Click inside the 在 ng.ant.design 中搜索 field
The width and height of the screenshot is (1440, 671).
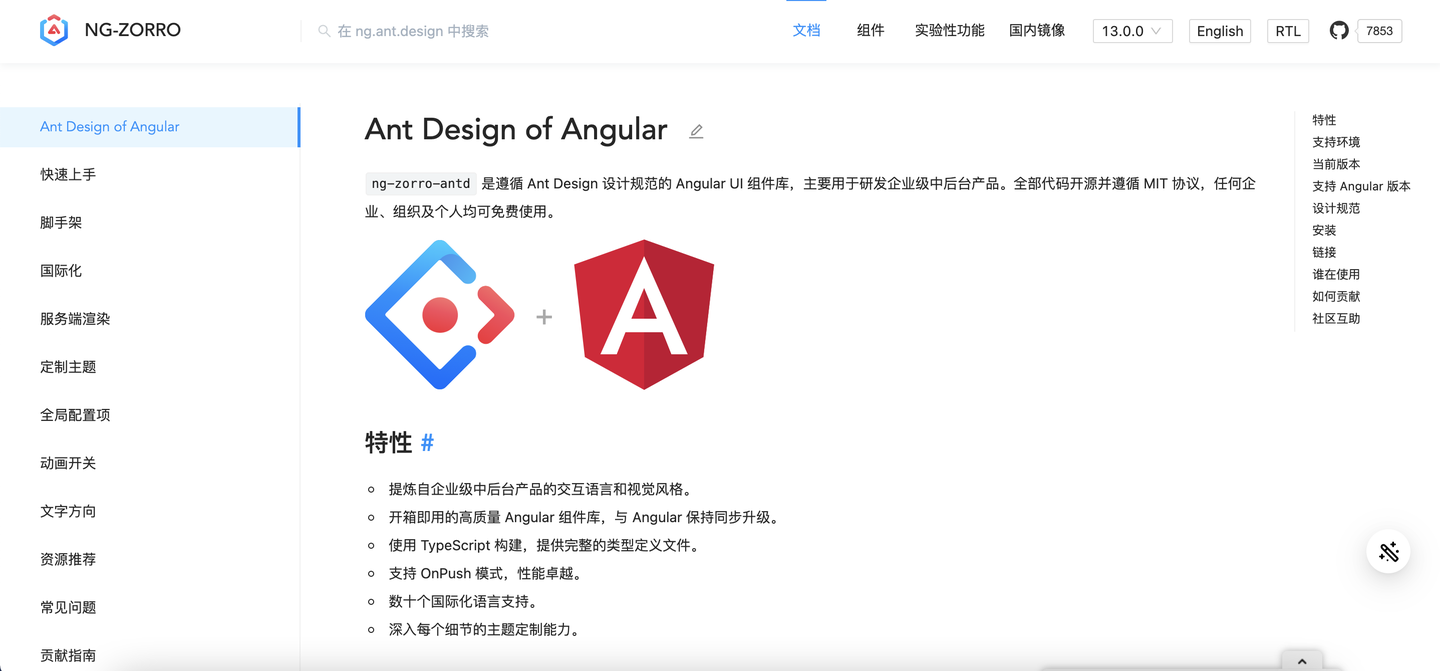point(420,31)
